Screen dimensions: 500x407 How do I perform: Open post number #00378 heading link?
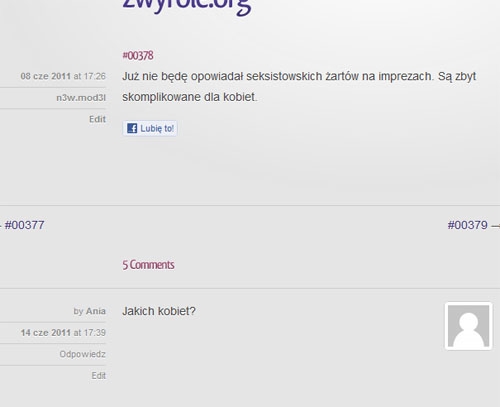[x=138, y=55]
